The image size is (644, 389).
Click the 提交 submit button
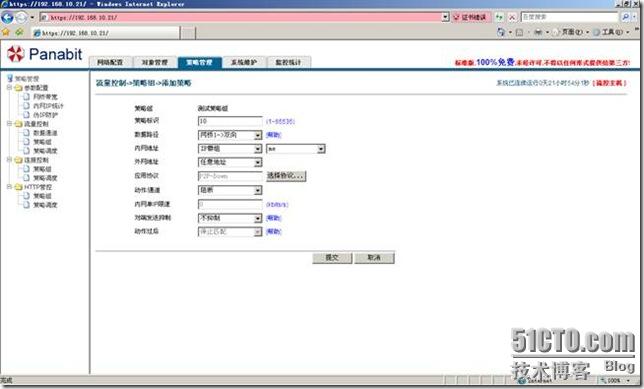click(x=332, y=258)
